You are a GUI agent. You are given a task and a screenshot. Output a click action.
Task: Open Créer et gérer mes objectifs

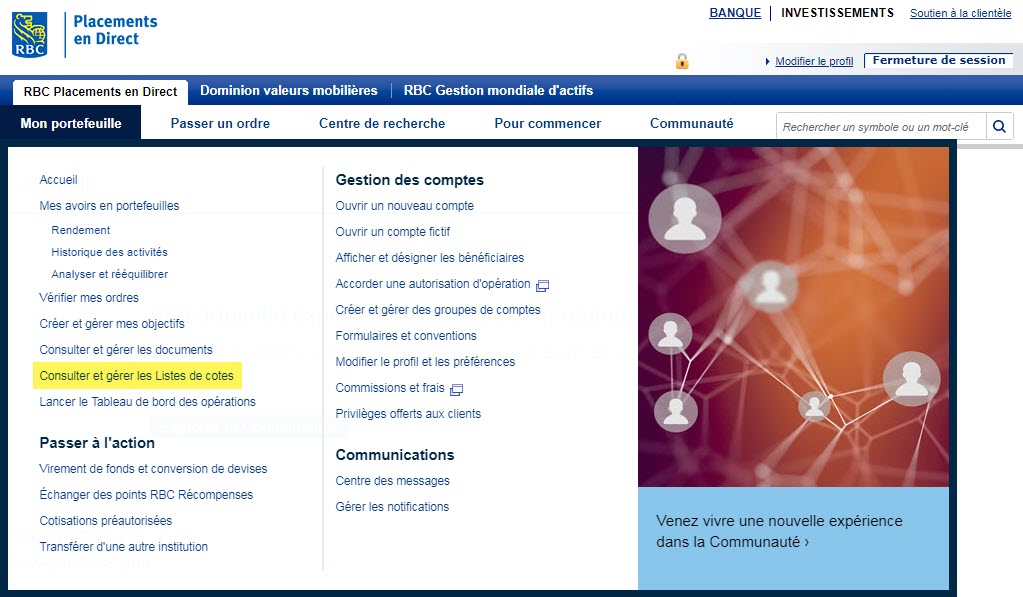click(112, 324)
